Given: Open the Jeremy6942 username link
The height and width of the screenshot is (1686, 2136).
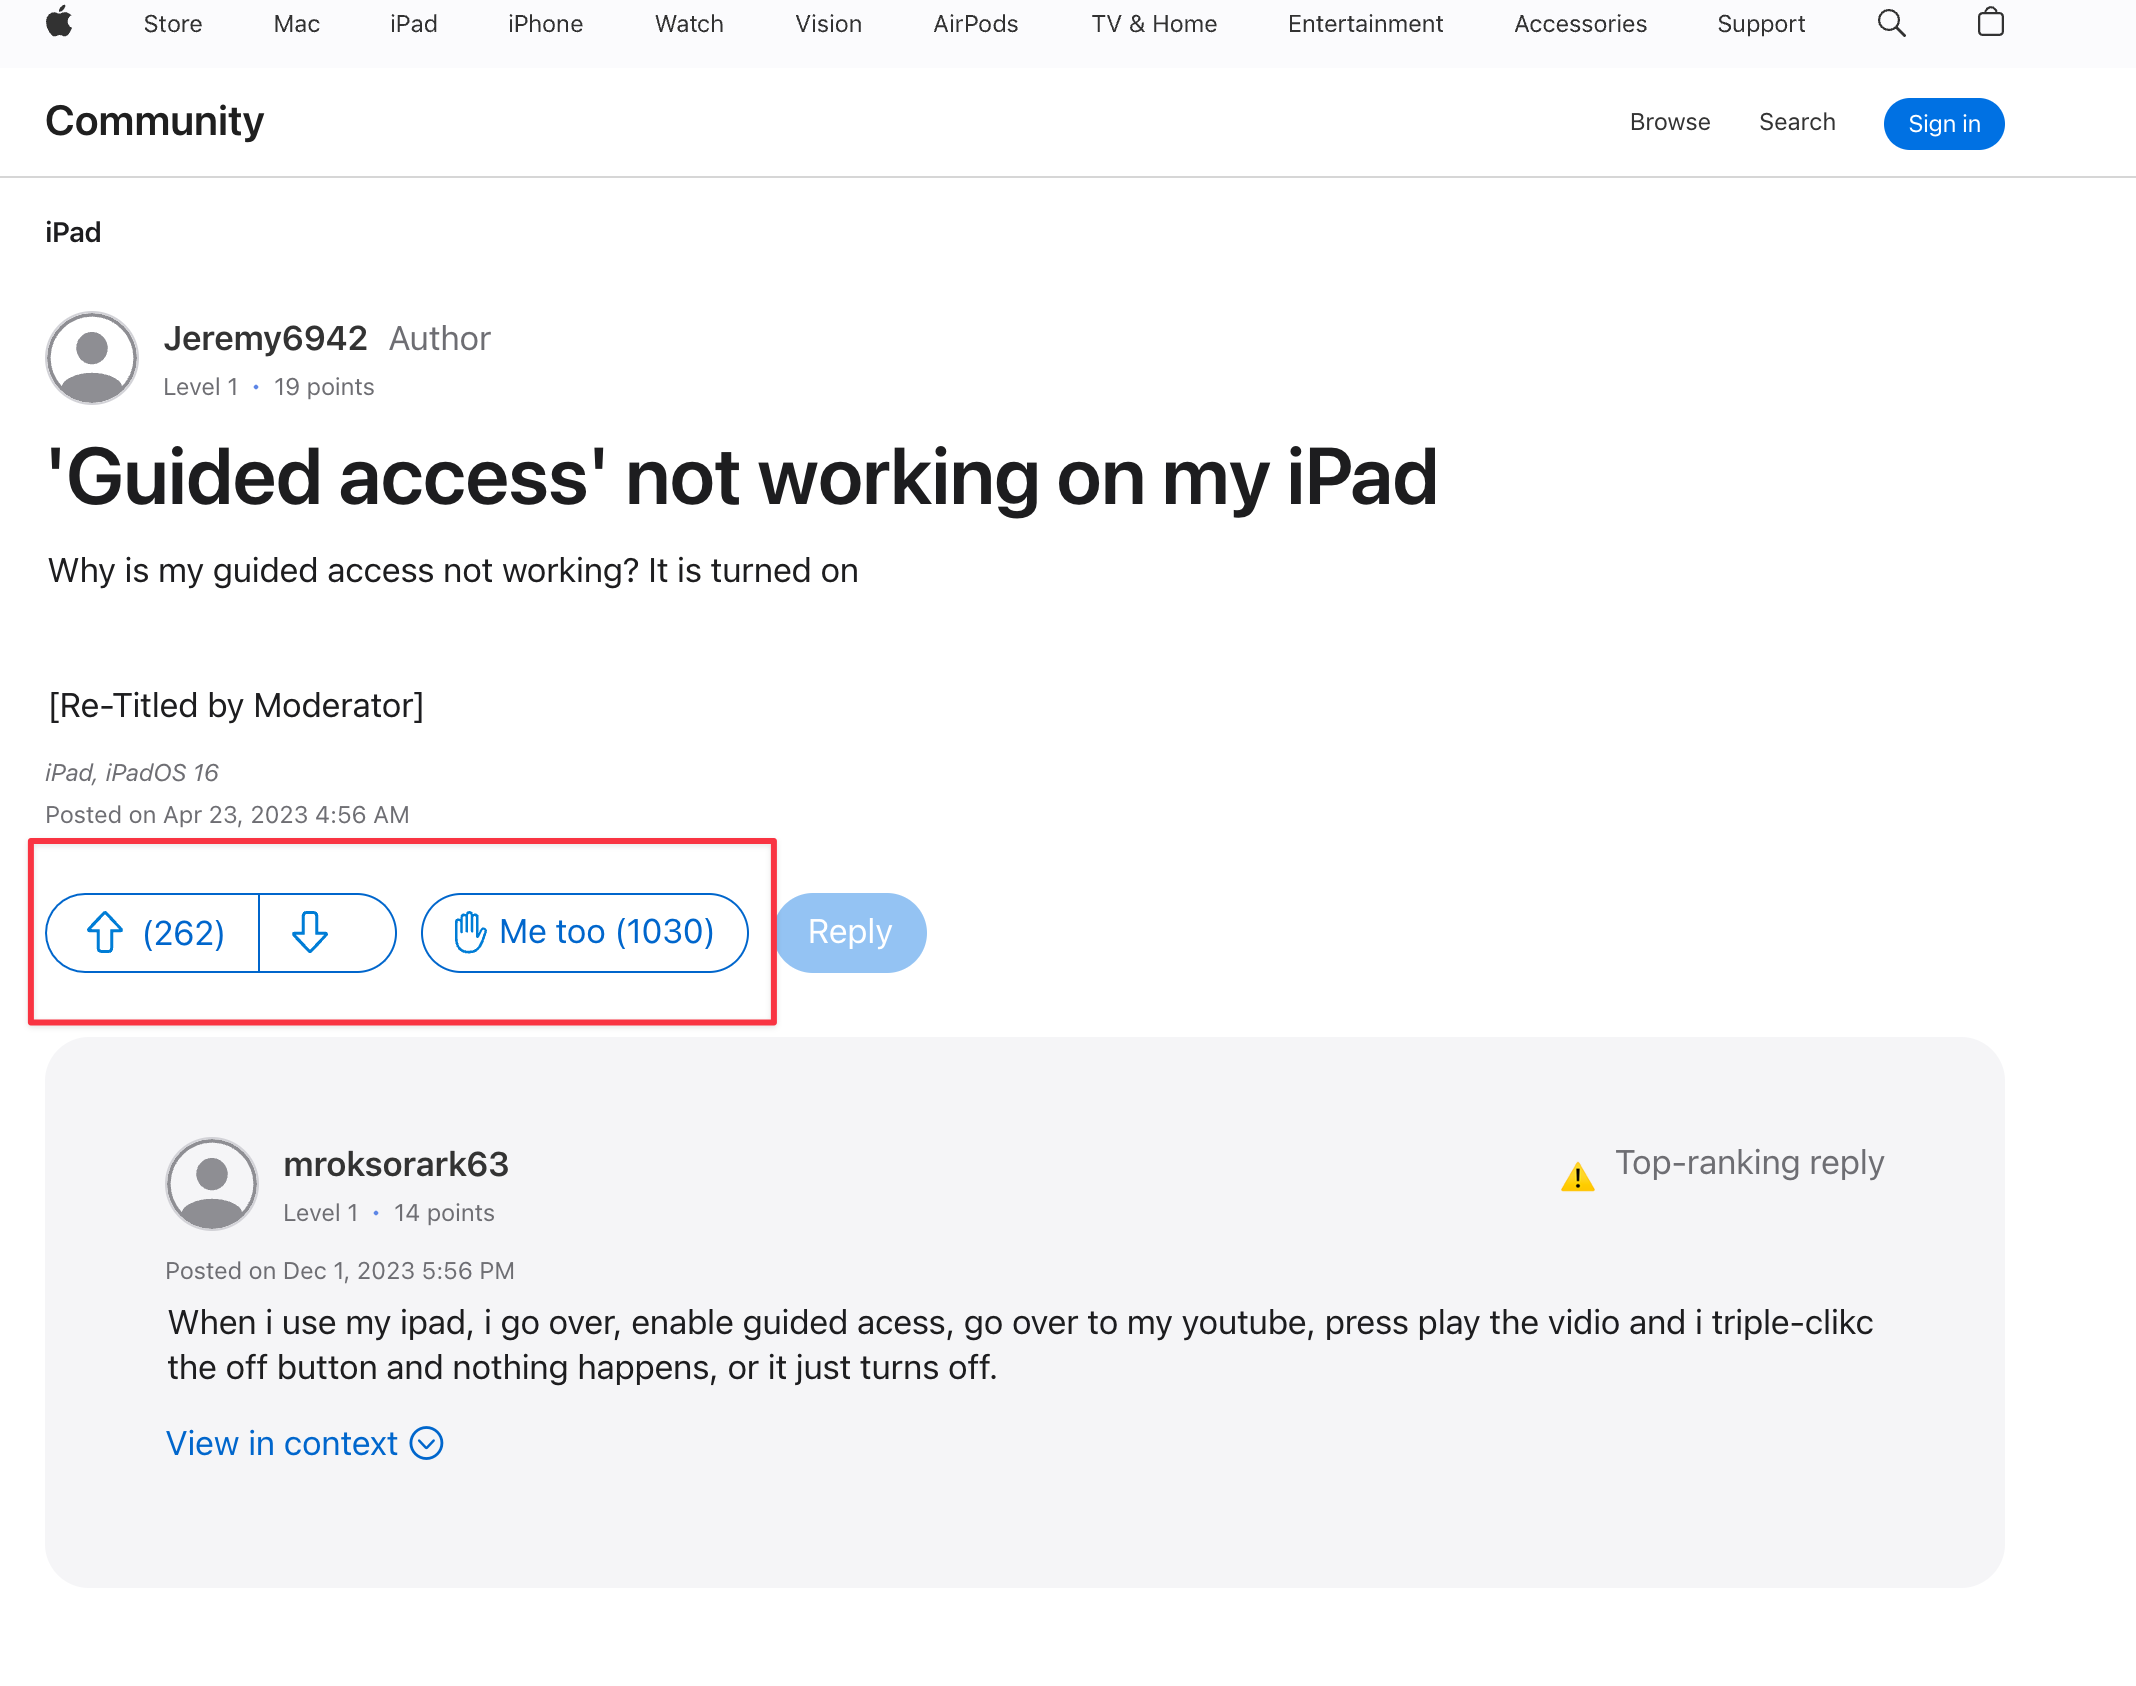Looking at the screenshot, I should coord(265,338).
